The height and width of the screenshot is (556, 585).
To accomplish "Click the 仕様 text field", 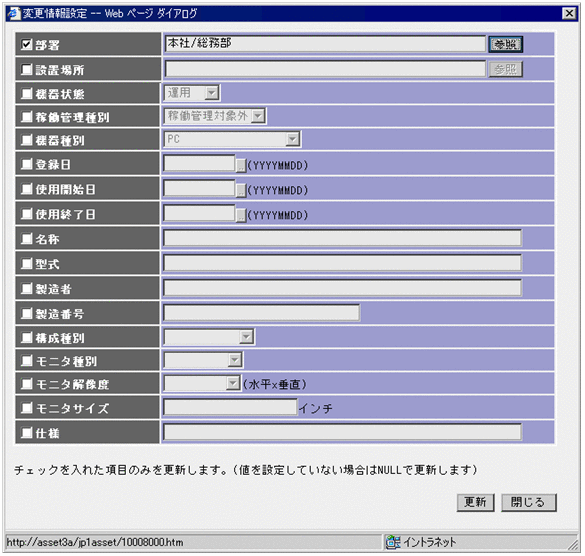I will tap(342, 432).
